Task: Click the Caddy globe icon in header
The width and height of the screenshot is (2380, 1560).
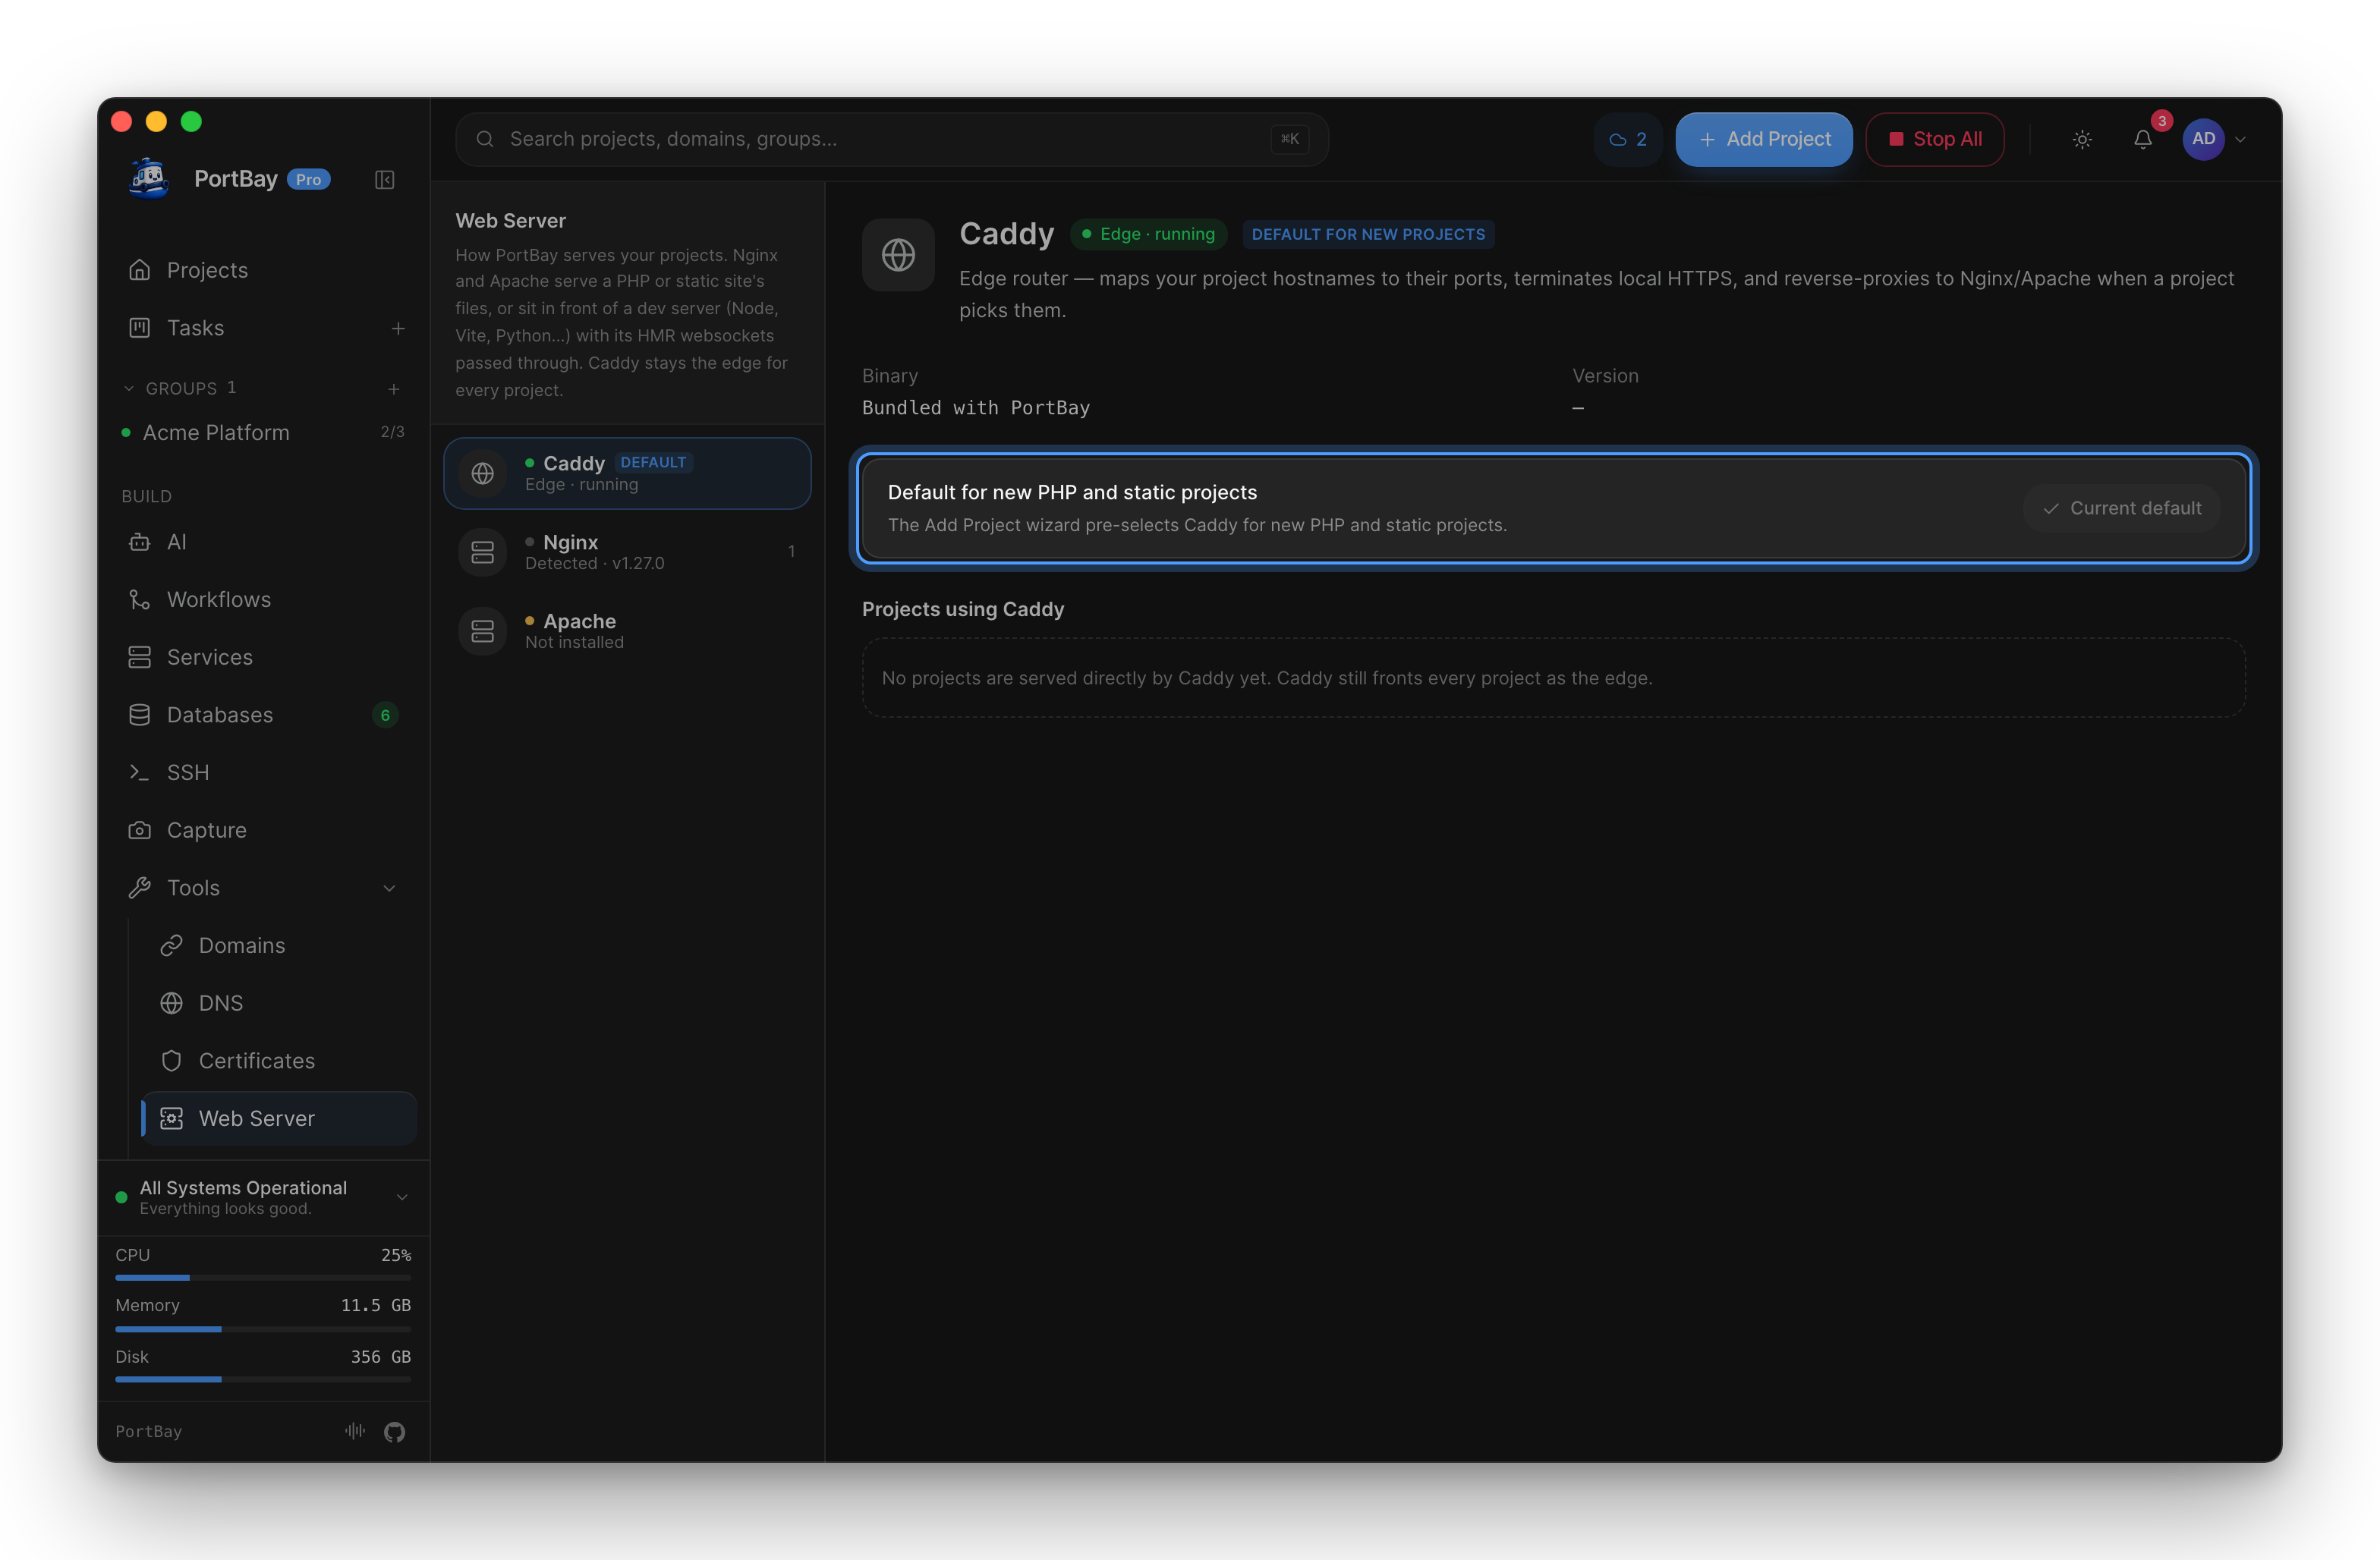Action: click(898, 255)
